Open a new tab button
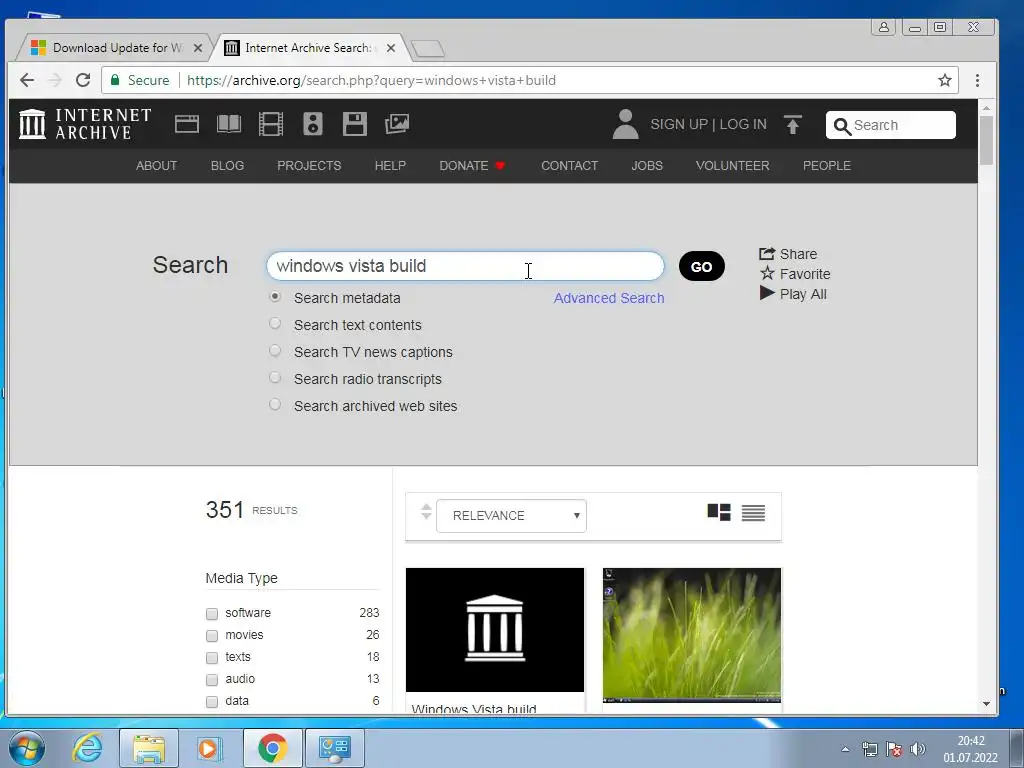Screen dimensions: 1024x768 pos(428,48)
